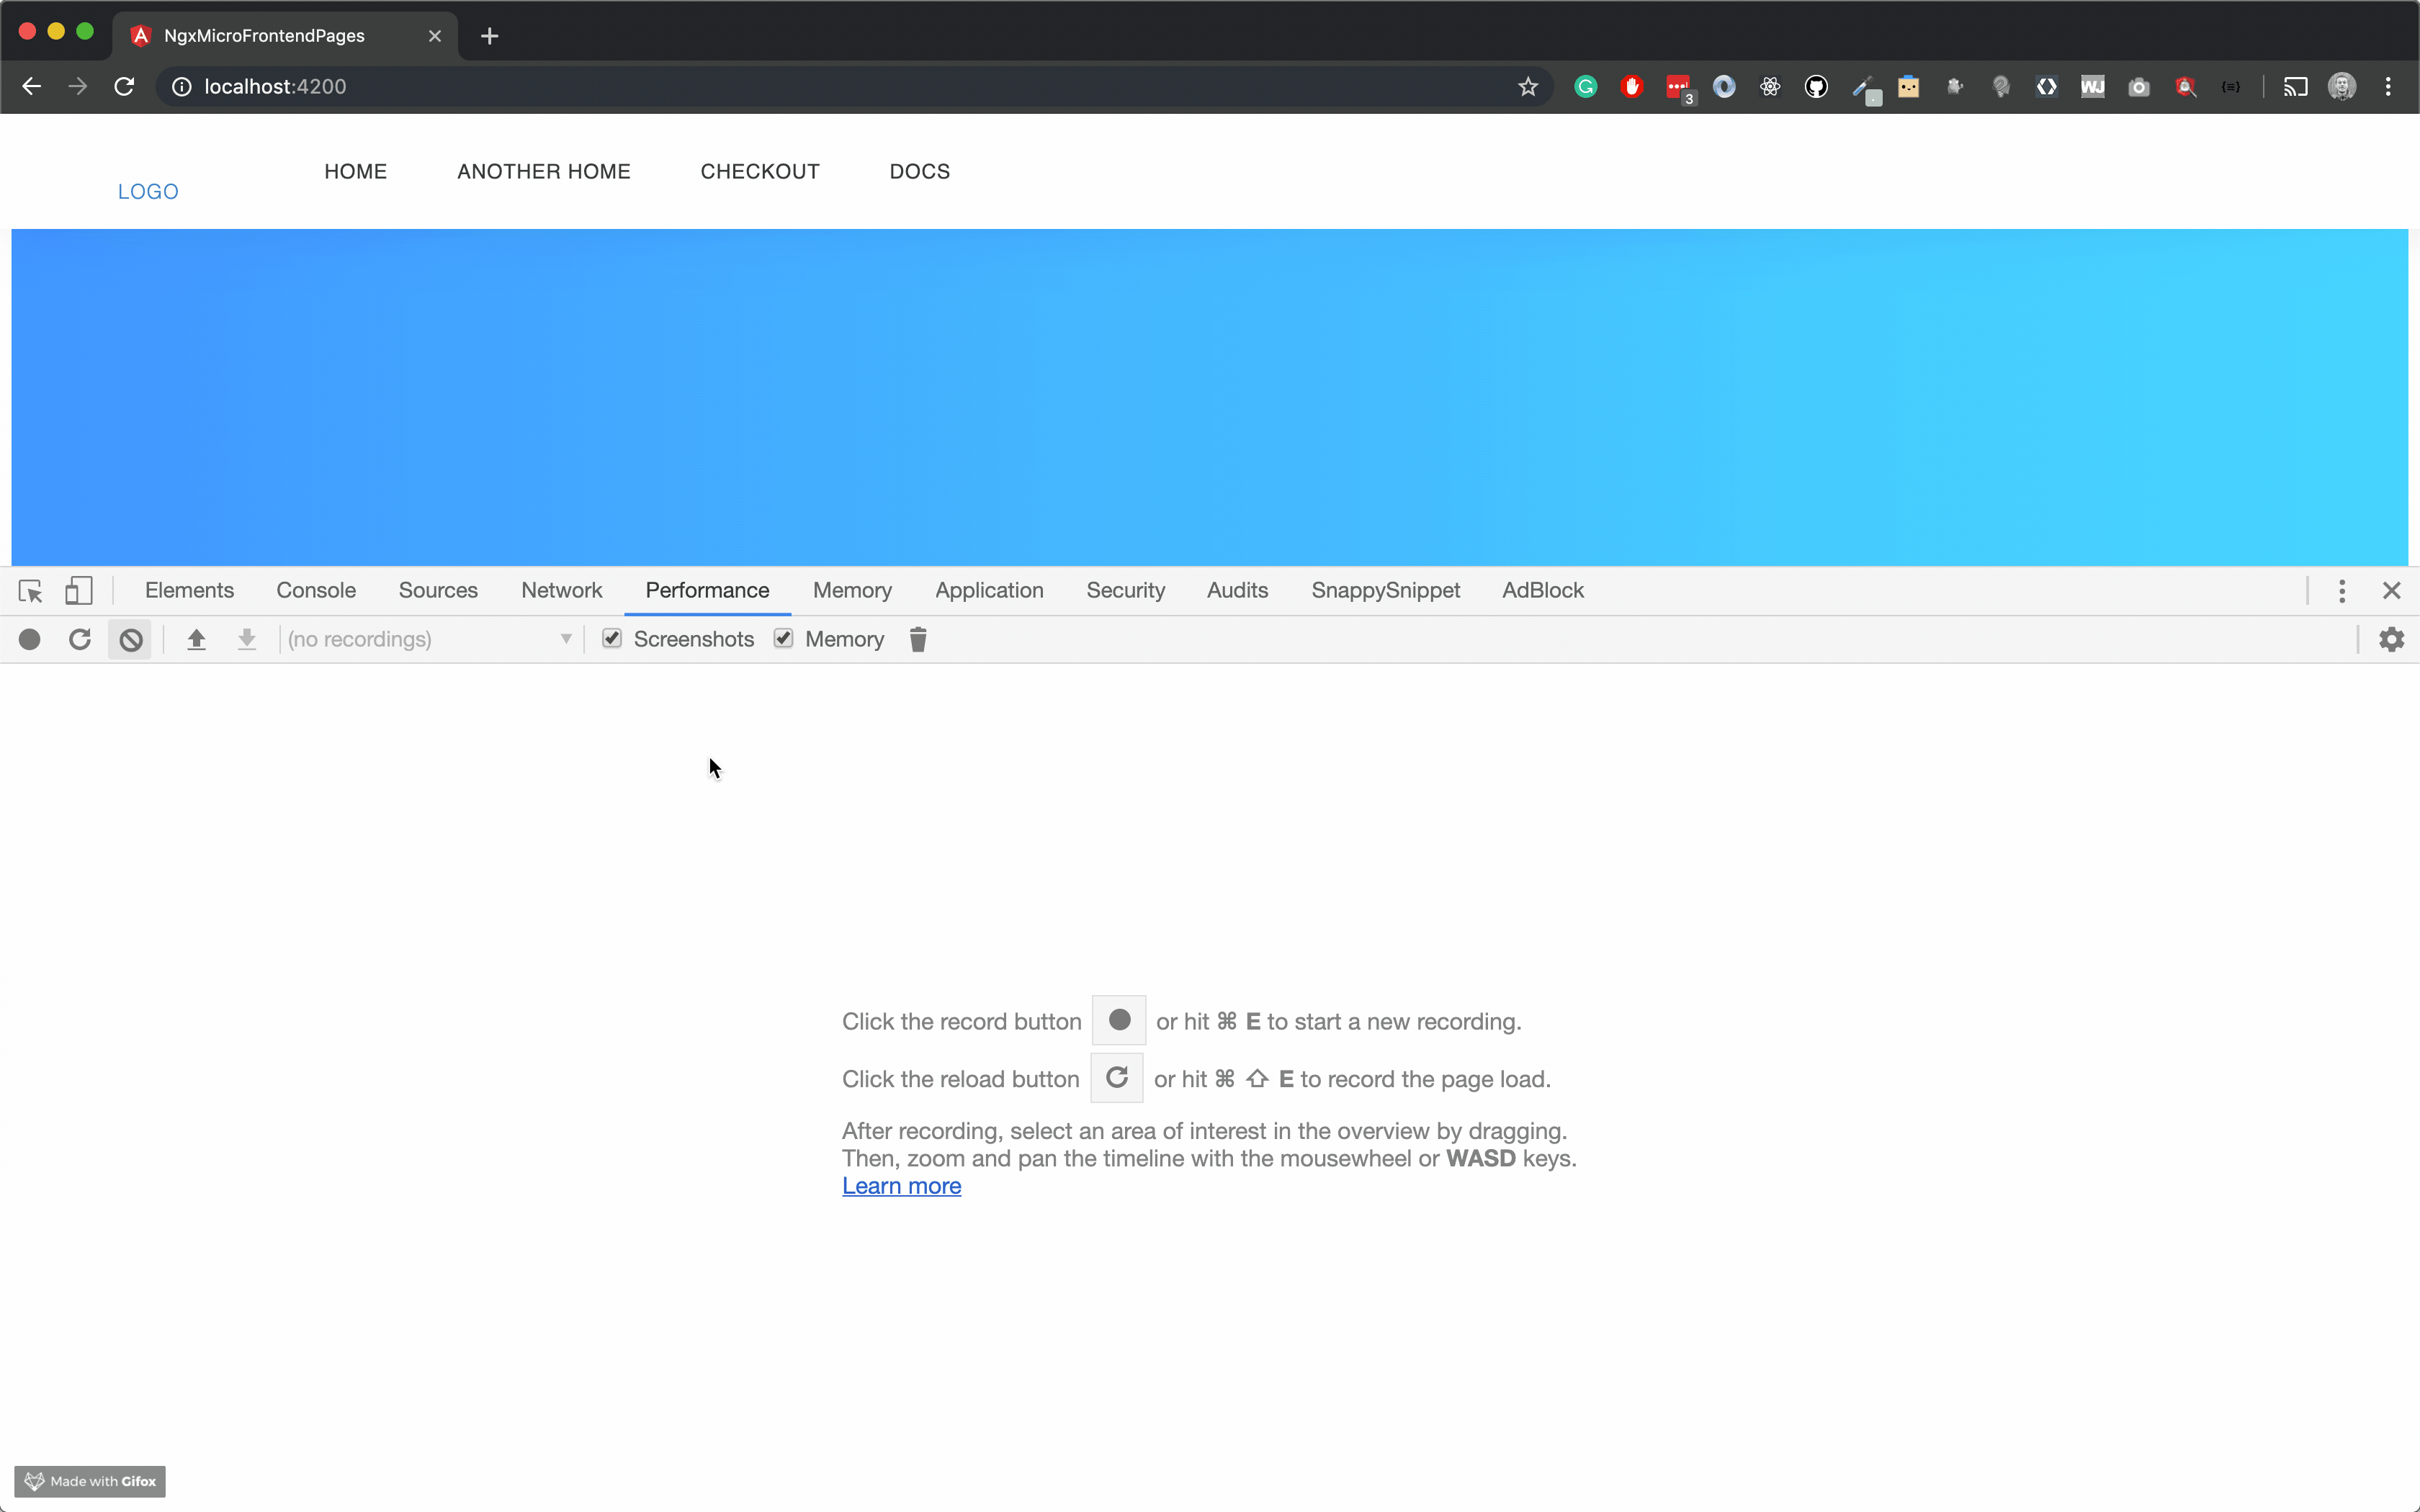Click the collect garbage trash icon
Image resolution: width=2420 pixels, height=1512 pixels.
[918, 639]
